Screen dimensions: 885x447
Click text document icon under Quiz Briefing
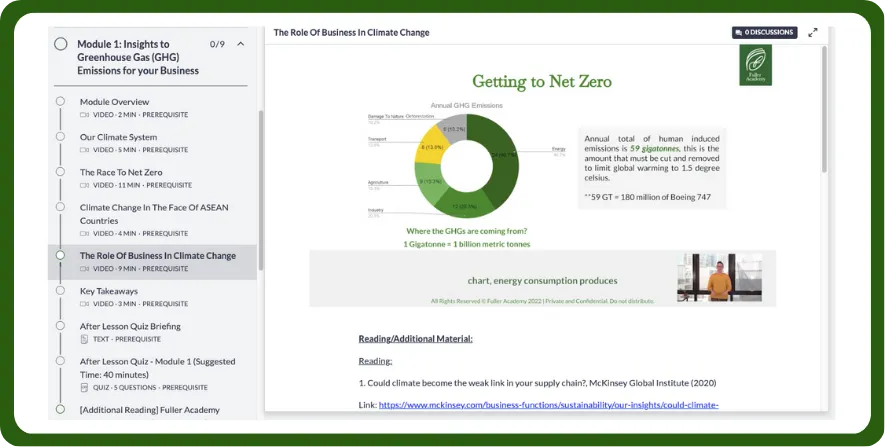click(85, 339)
